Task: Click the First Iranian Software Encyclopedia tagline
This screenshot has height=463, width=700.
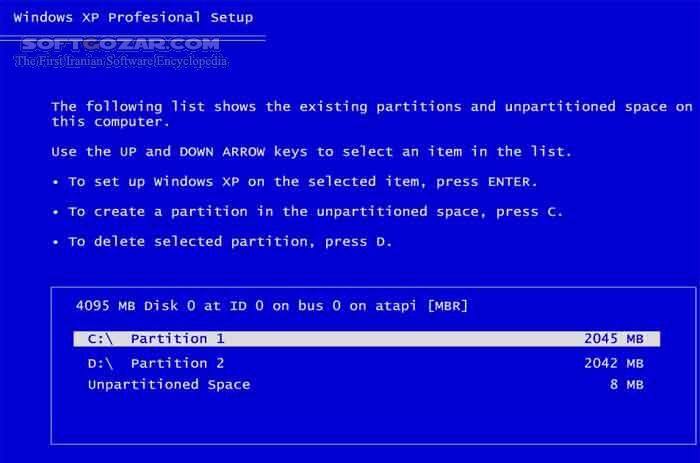Action: click(x=121, y=61)
